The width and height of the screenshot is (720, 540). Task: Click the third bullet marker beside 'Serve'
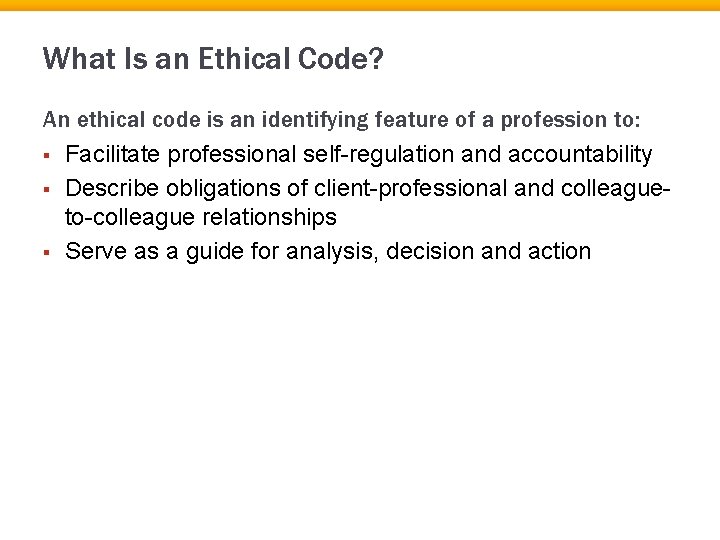tap(47, 251)
